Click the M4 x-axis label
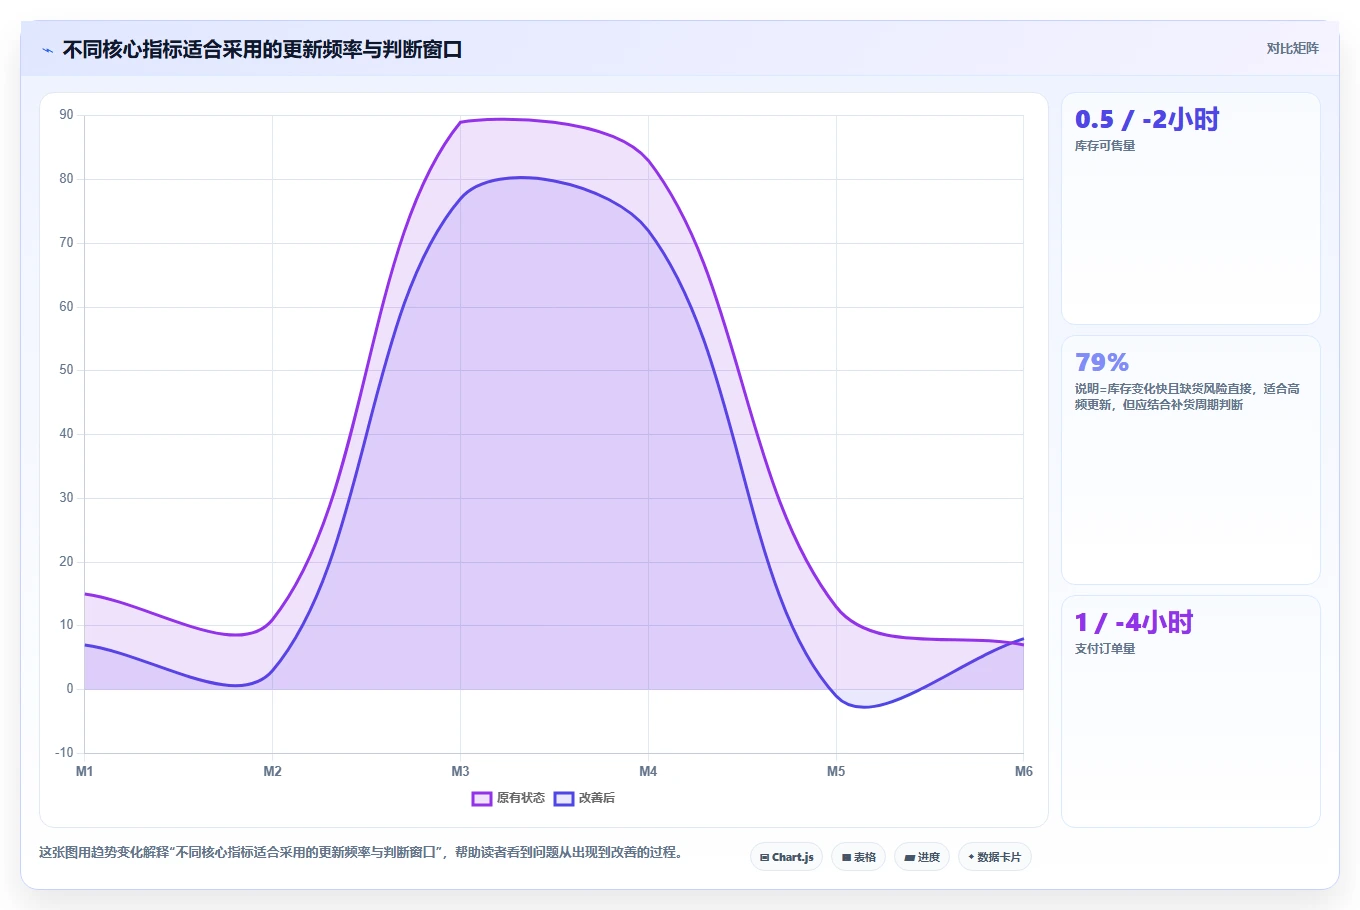This screenshot has width=1360, height=910. pos(648,771)
